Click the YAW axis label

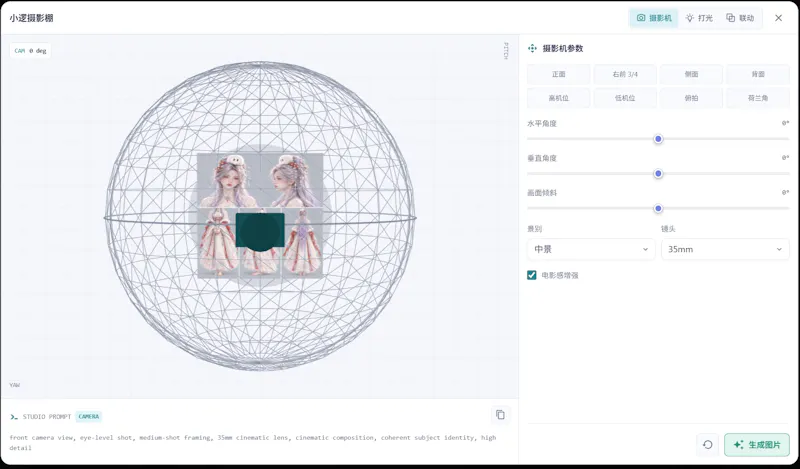(14, 385)
